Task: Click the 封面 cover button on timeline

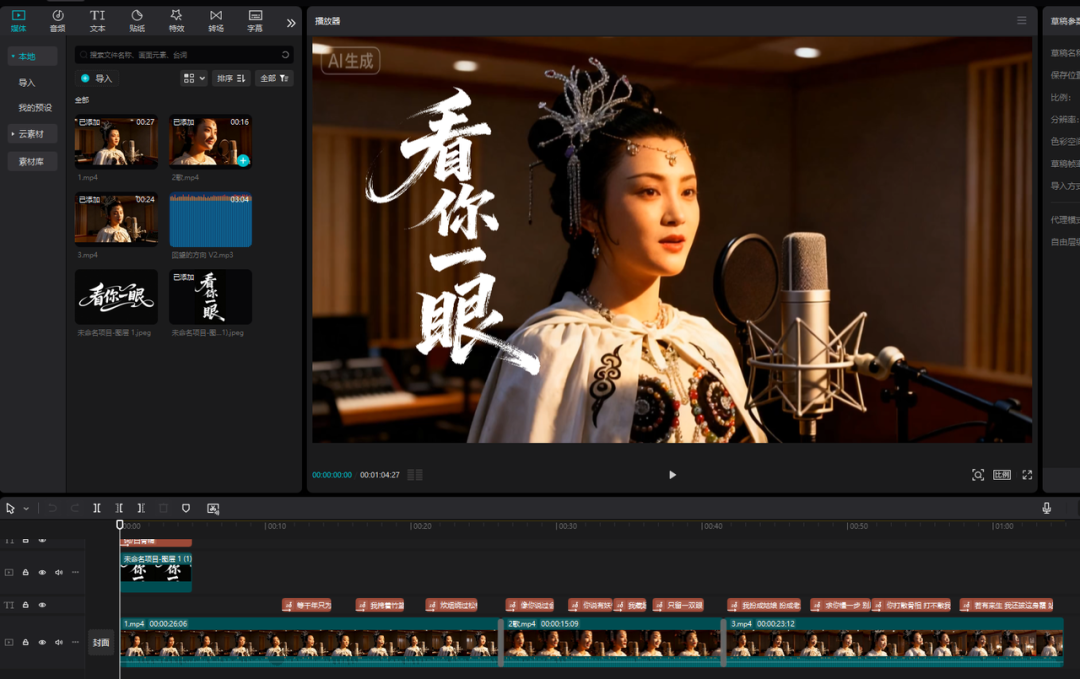Action: click(x=101, y=644)
